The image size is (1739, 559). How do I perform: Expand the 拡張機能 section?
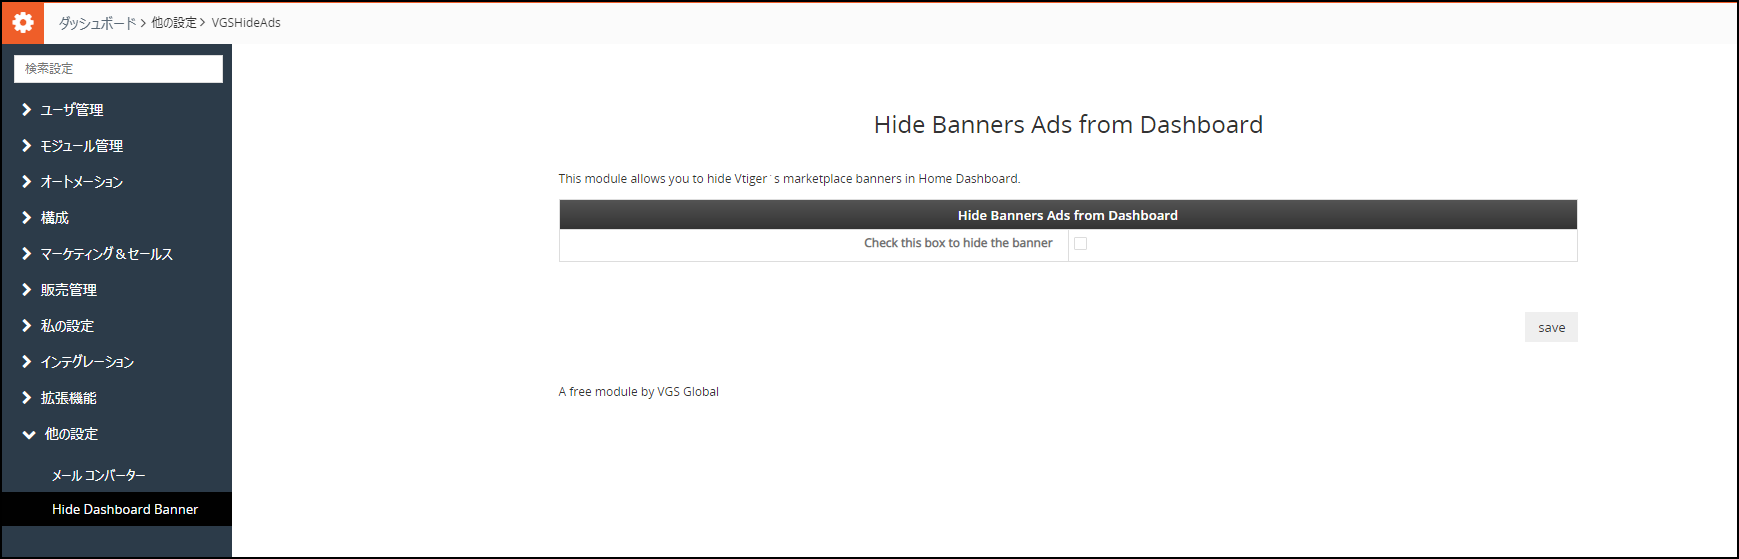[x=68, y=398]
